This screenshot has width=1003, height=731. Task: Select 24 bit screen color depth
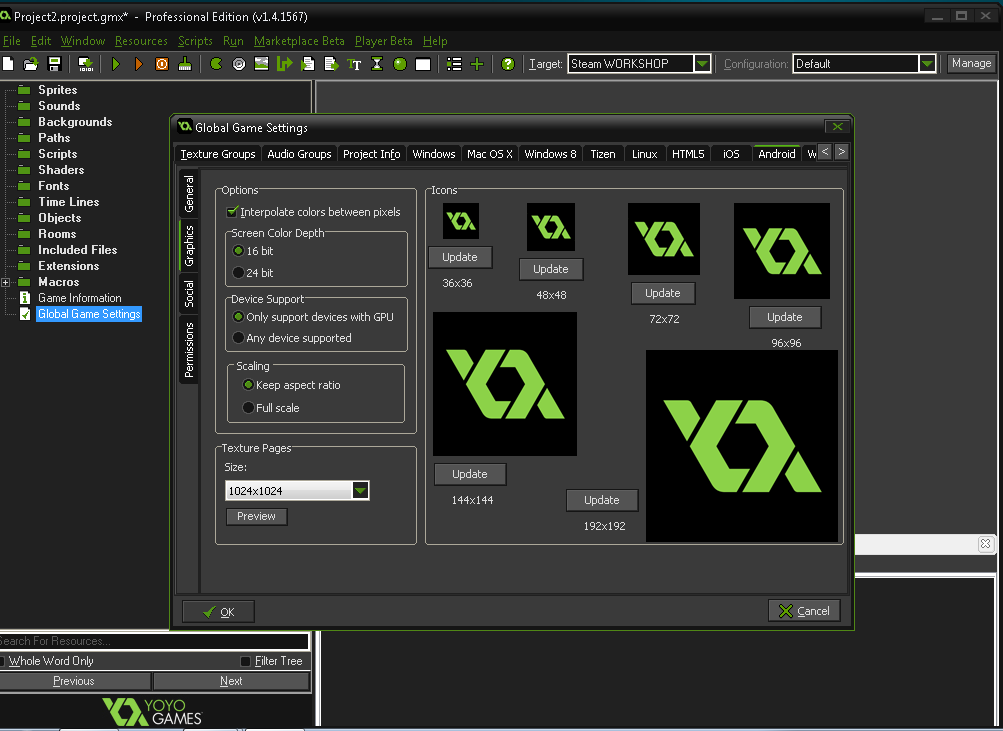tap(238, 273)
